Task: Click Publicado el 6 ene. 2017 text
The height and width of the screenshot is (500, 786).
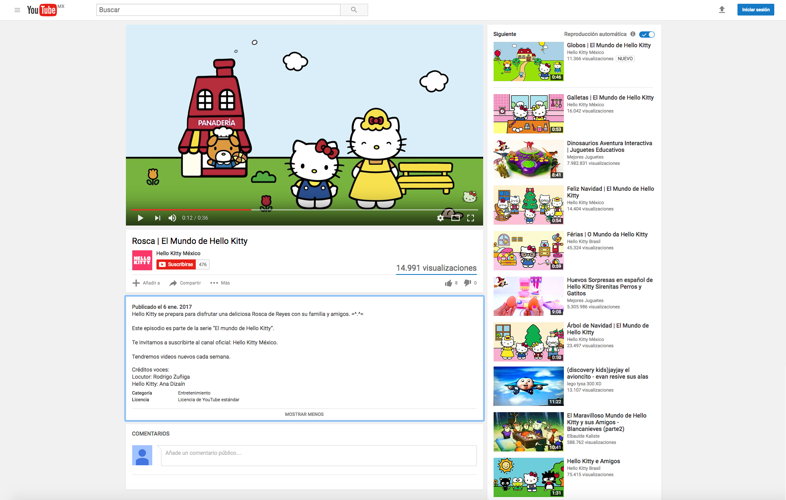Action: coord(161,306)
